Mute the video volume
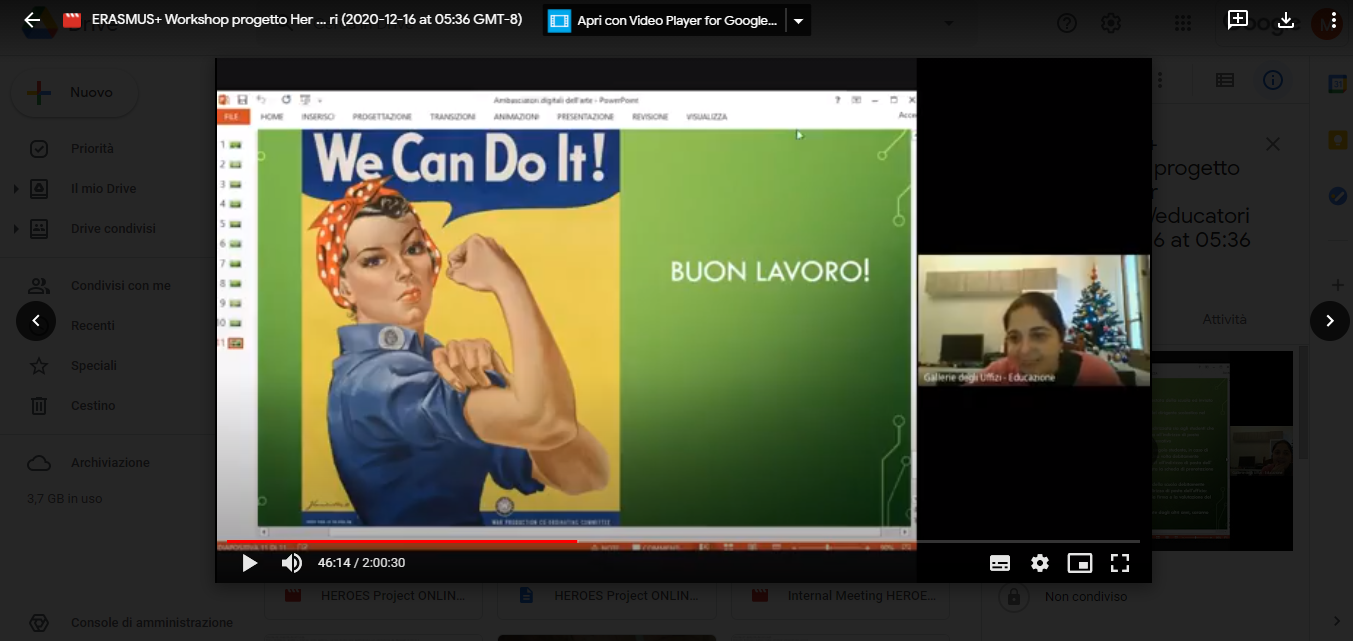This screenshot has width=1353, height=641. coord(291,563)
